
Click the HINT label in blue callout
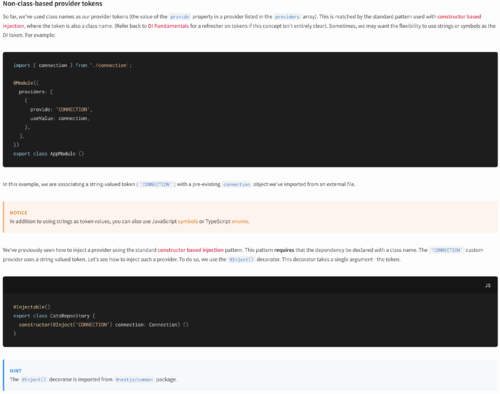click(x=16, y=371)
